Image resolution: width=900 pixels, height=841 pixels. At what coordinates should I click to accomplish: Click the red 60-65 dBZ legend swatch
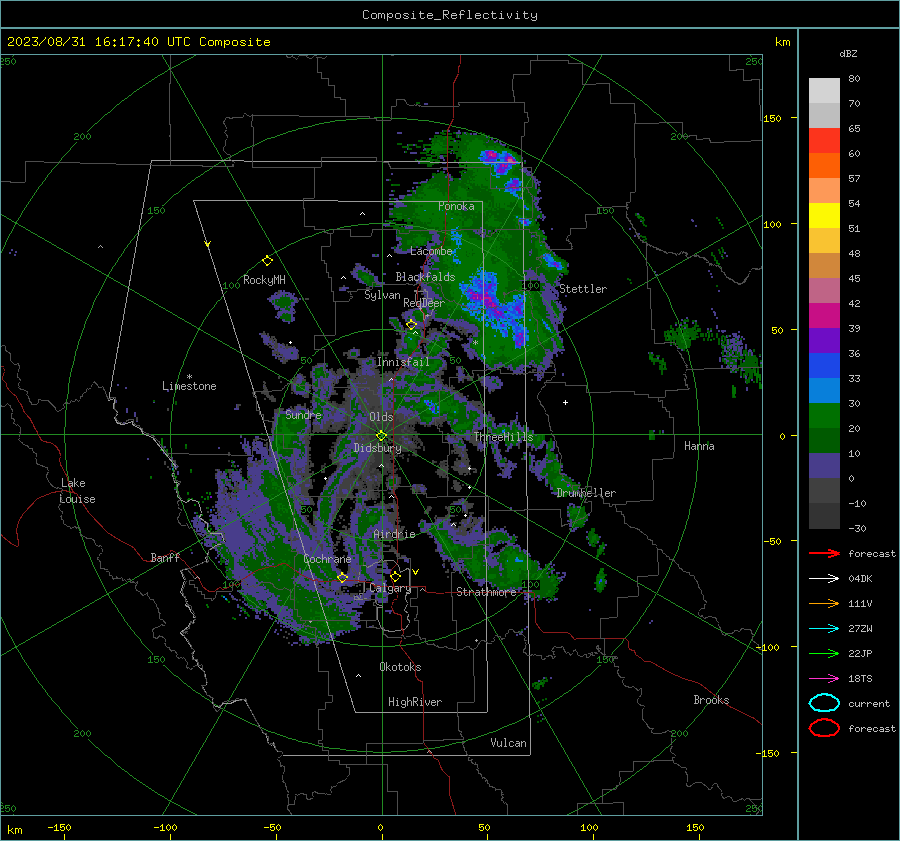[824, 141]
